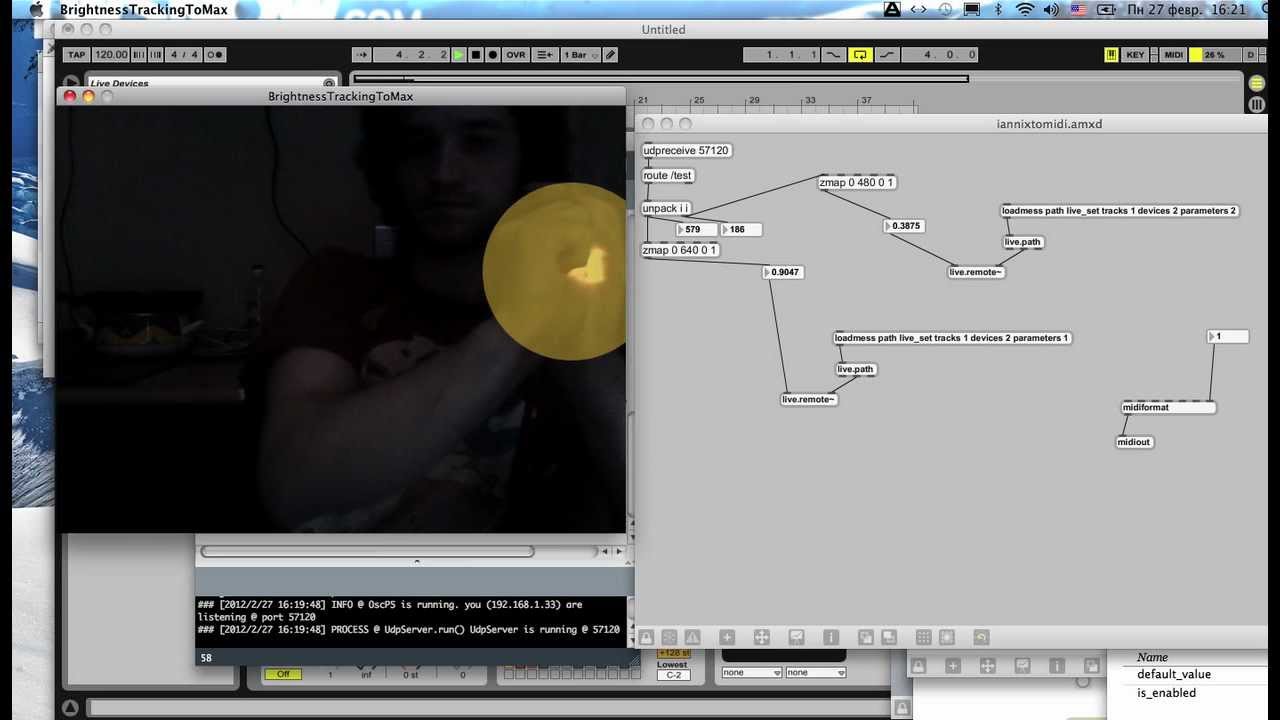Select the midiformat object
Screen dimensions: 1280x720
1168,408
